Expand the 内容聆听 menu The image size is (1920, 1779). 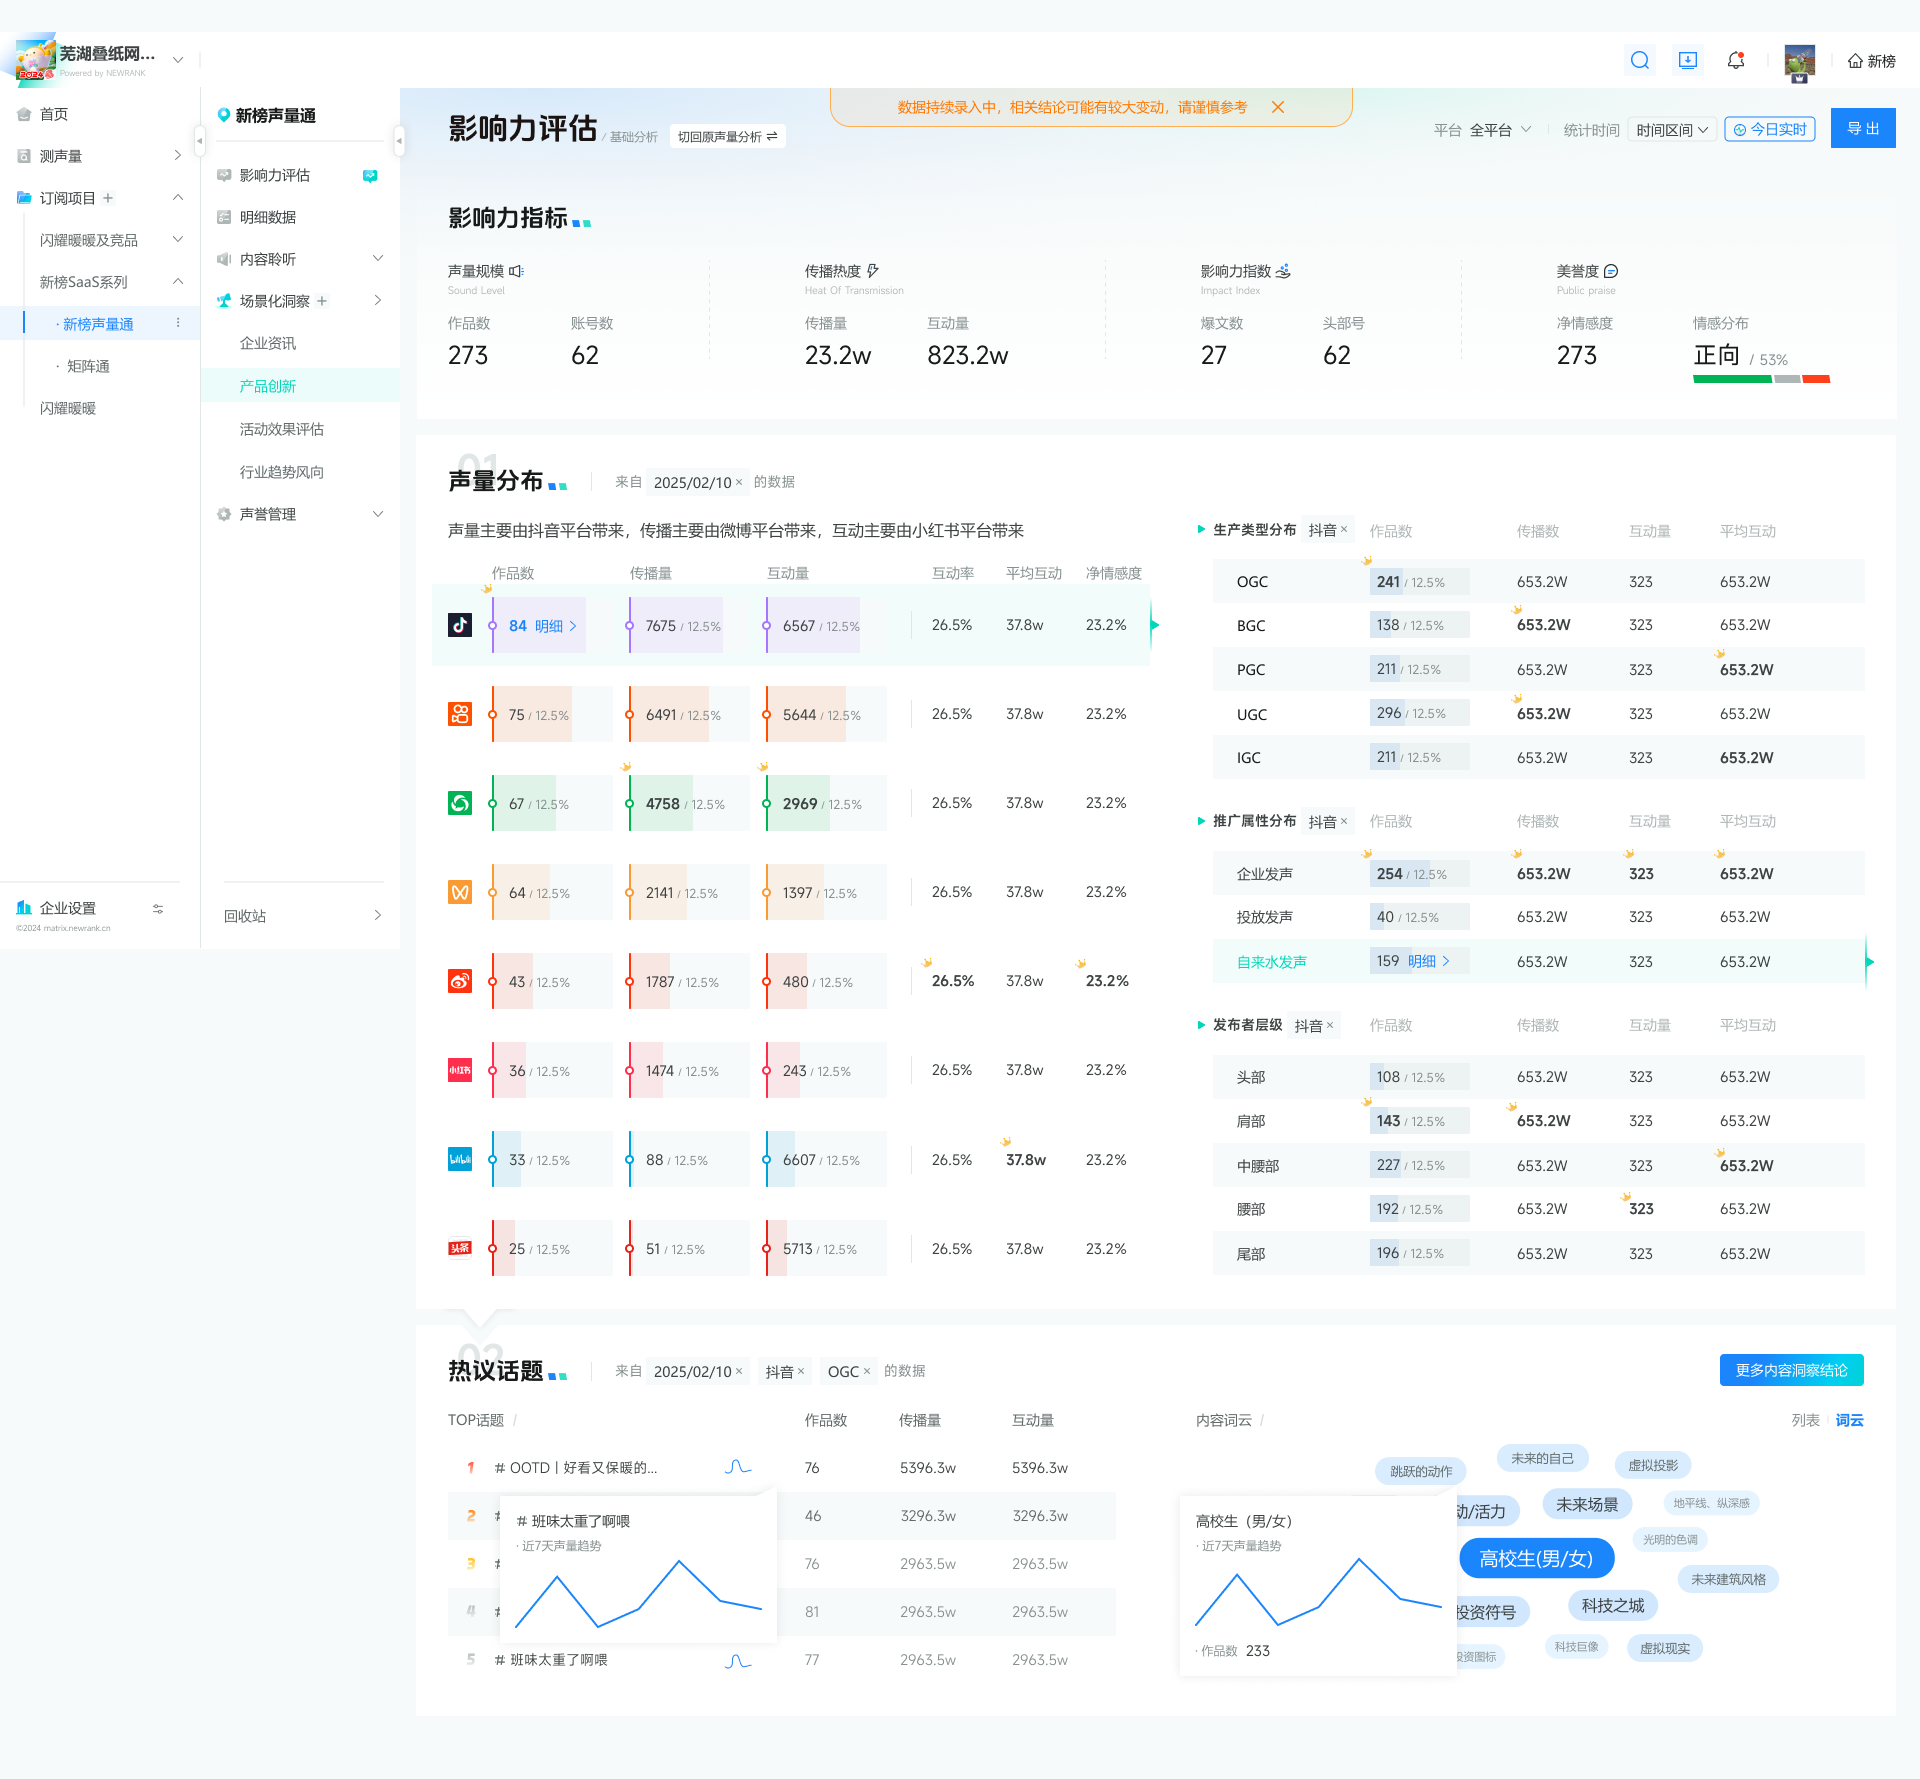coord(300,259)
